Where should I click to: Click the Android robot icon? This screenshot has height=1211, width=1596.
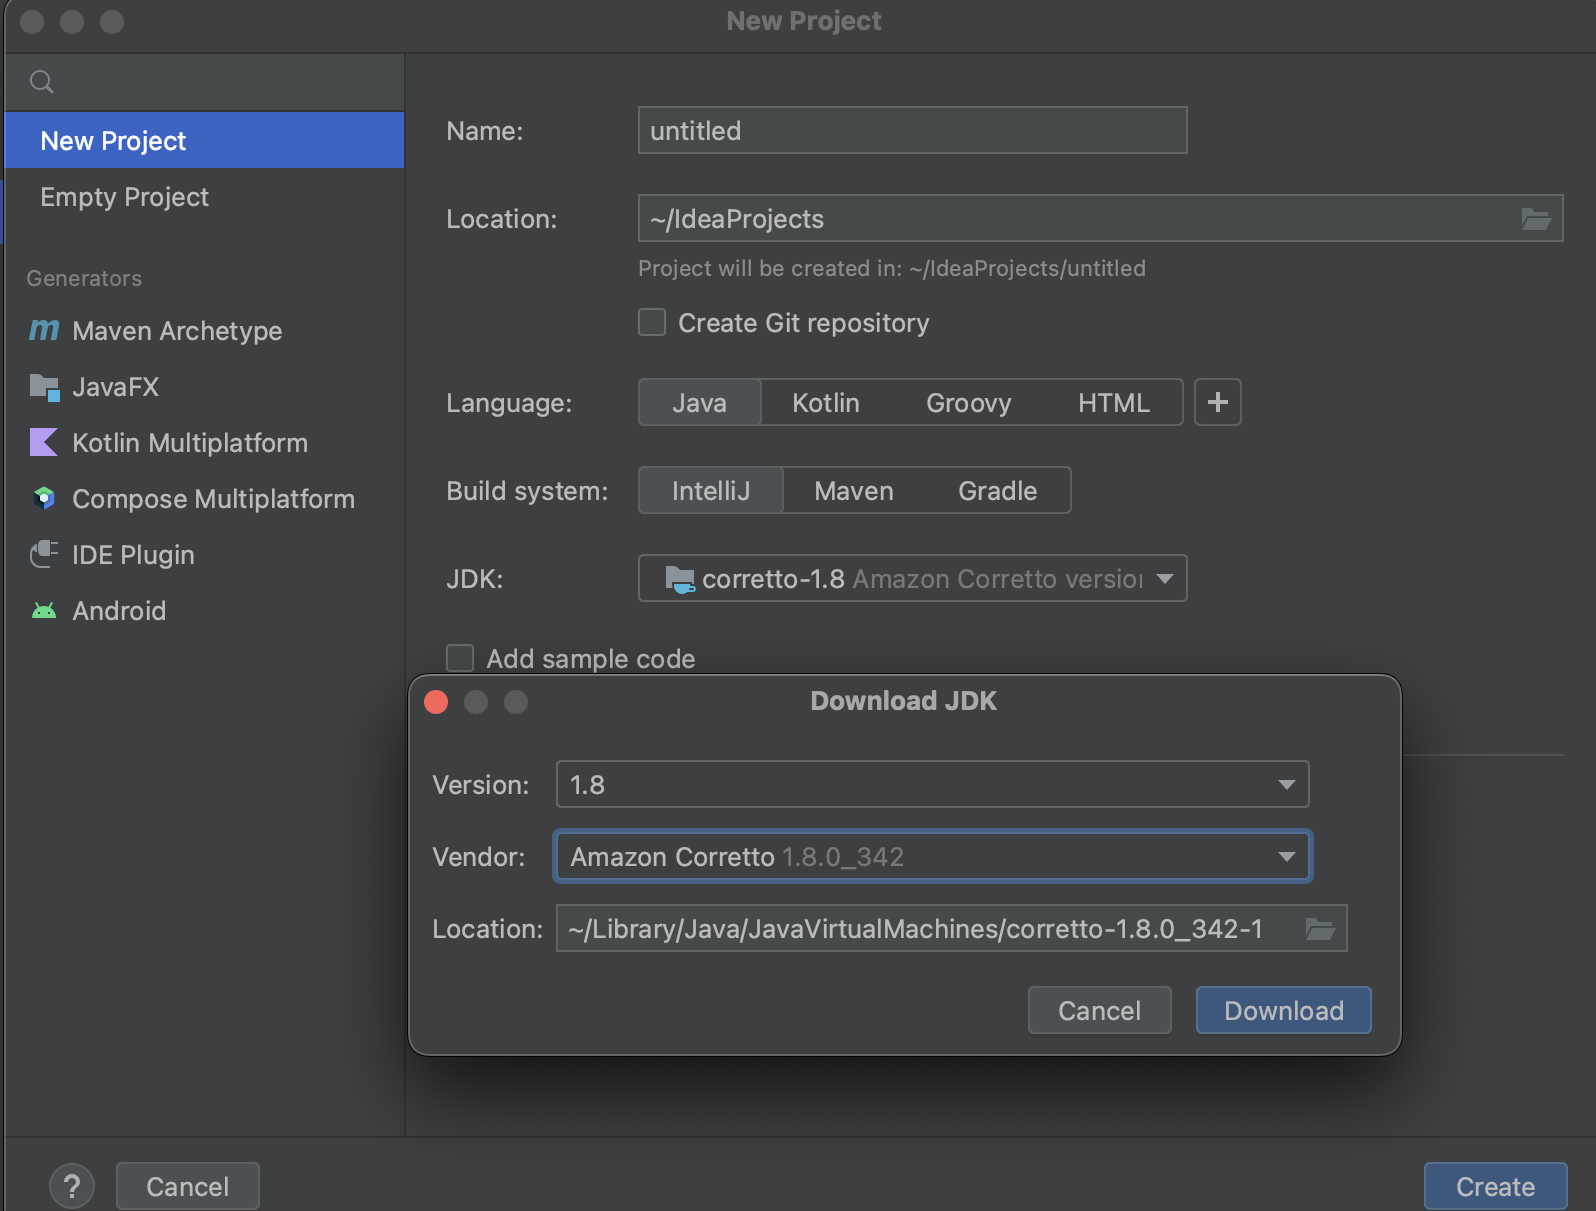[x=44, y=610]
